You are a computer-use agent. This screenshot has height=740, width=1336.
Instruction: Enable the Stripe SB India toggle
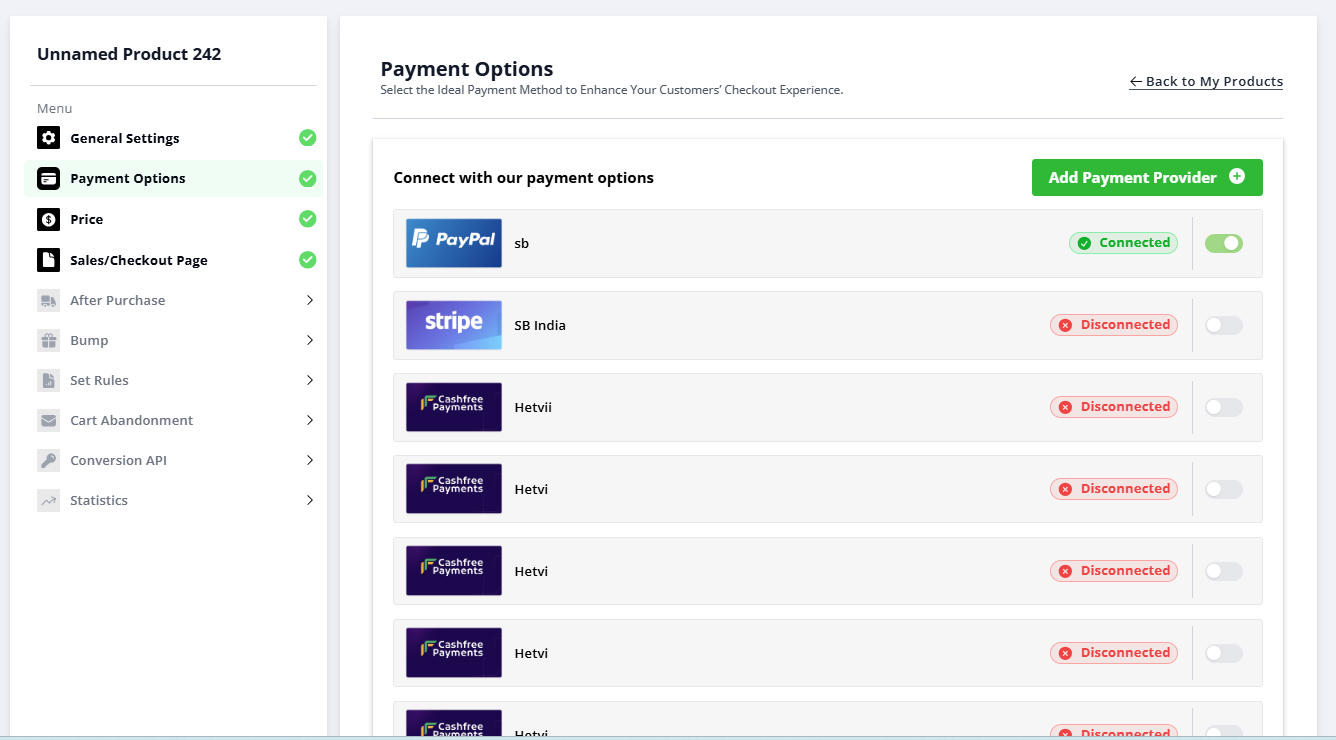[x=1224, y=325]
